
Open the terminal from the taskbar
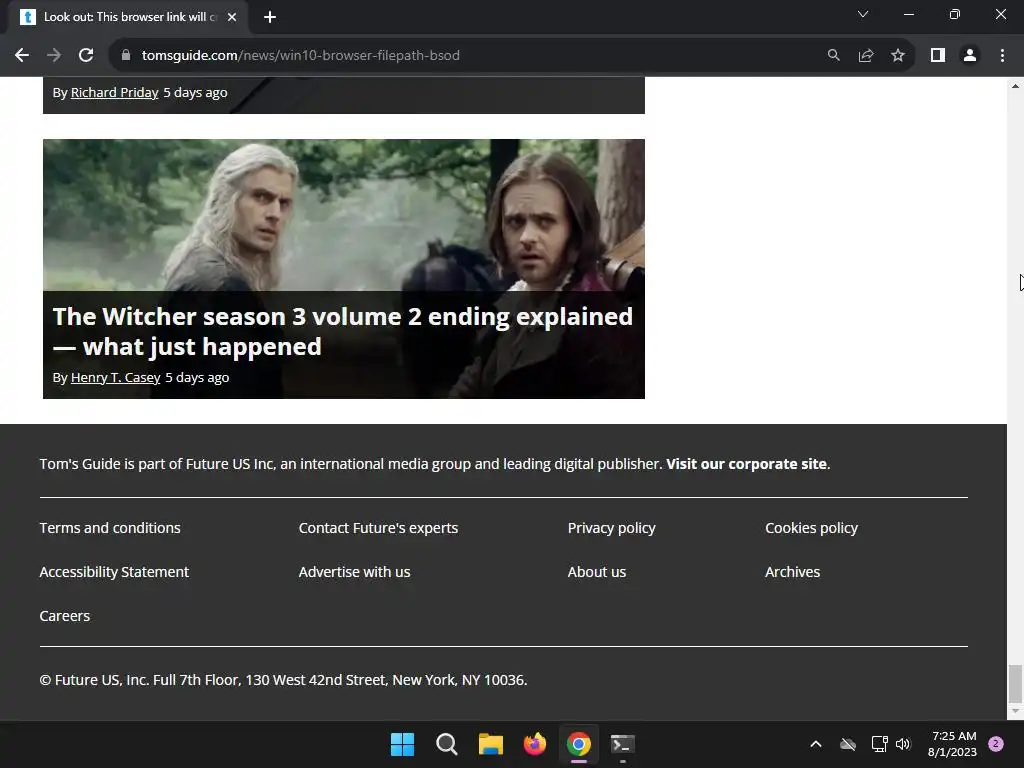pos(623,744)
